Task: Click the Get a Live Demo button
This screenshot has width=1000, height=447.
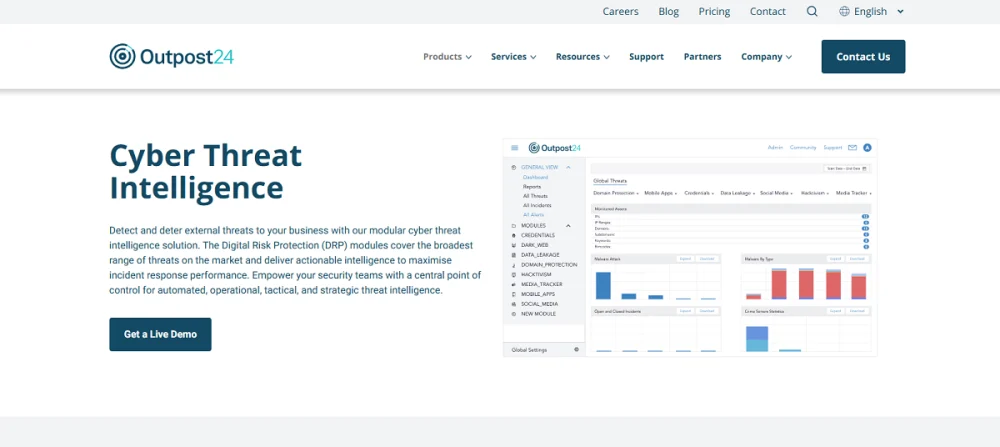Action: coord(160,334)
